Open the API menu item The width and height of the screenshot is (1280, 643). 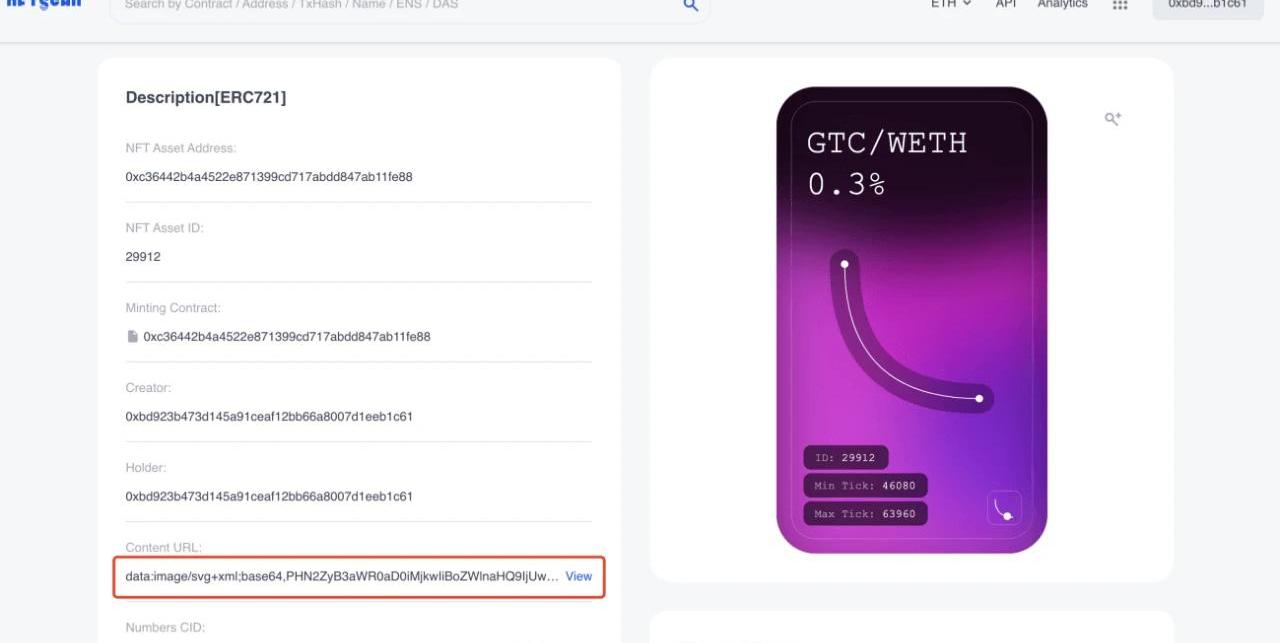(x=1006, y=5)
